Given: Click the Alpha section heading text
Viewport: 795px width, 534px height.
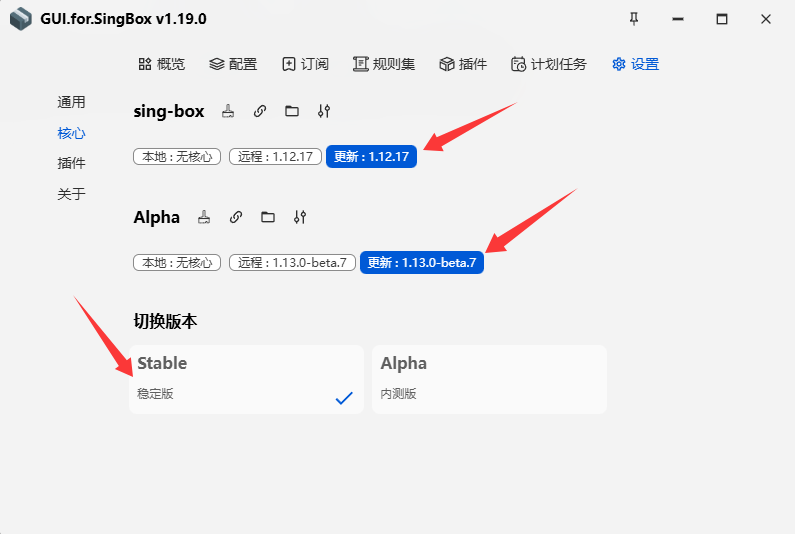Looking at the screenshot, I should pyautogui.click(x=157, y=217).
